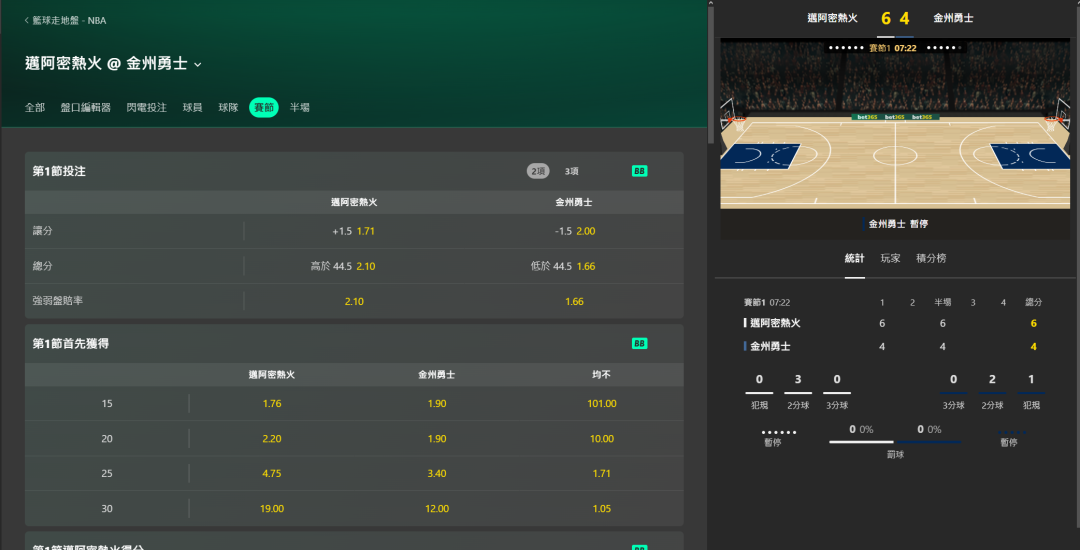The height and width of the screenshot is (550, 1080).
Task: Open the 積分榜 tab
Action: point(931,258)
